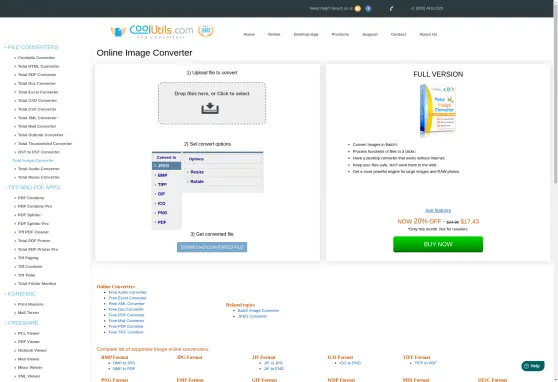558x382 pixels.
Task: Select JPEG as the convert-to format
Action: pyautogui.click(x=167, y=166)
